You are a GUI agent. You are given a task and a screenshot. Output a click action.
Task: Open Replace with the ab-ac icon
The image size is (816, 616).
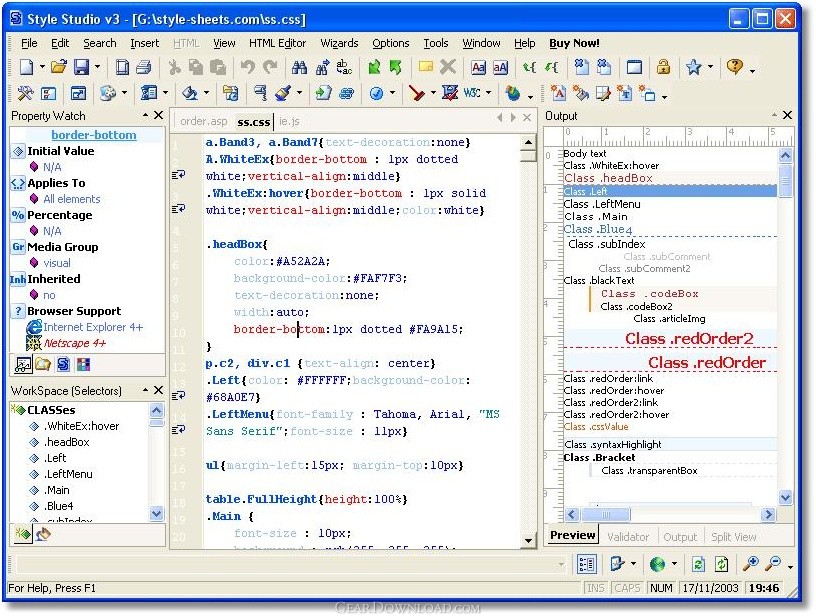pos(343,67)
